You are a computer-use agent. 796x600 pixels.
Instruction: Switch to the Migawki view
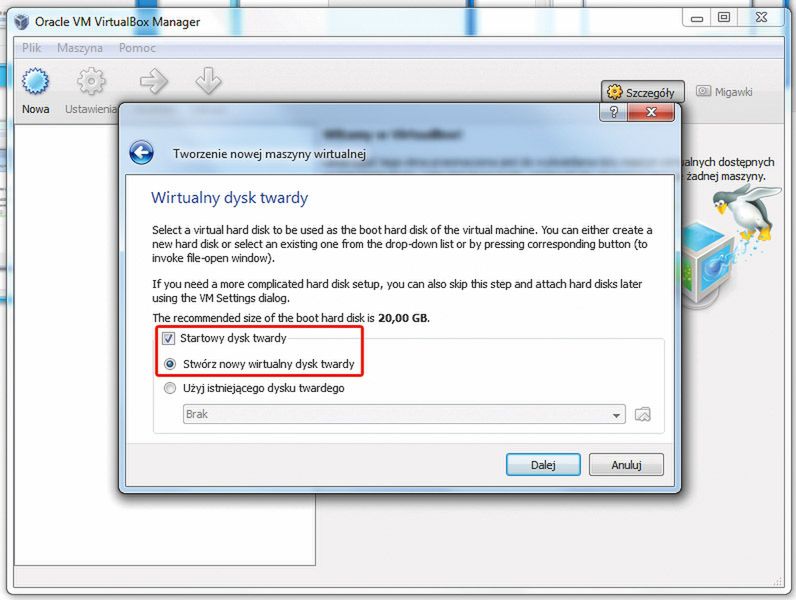pyautogui.click(x=725, y=92)
